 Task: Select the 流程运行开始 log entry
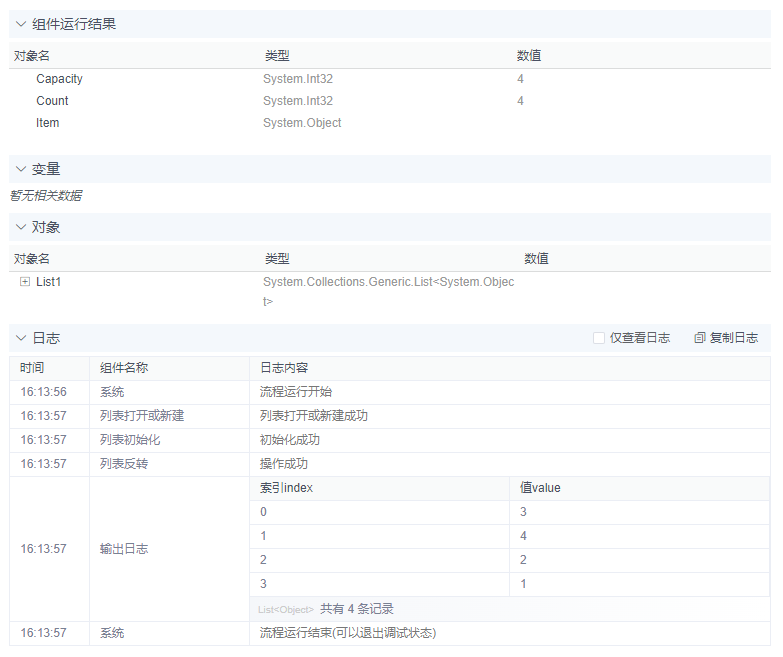coord(296,392)
